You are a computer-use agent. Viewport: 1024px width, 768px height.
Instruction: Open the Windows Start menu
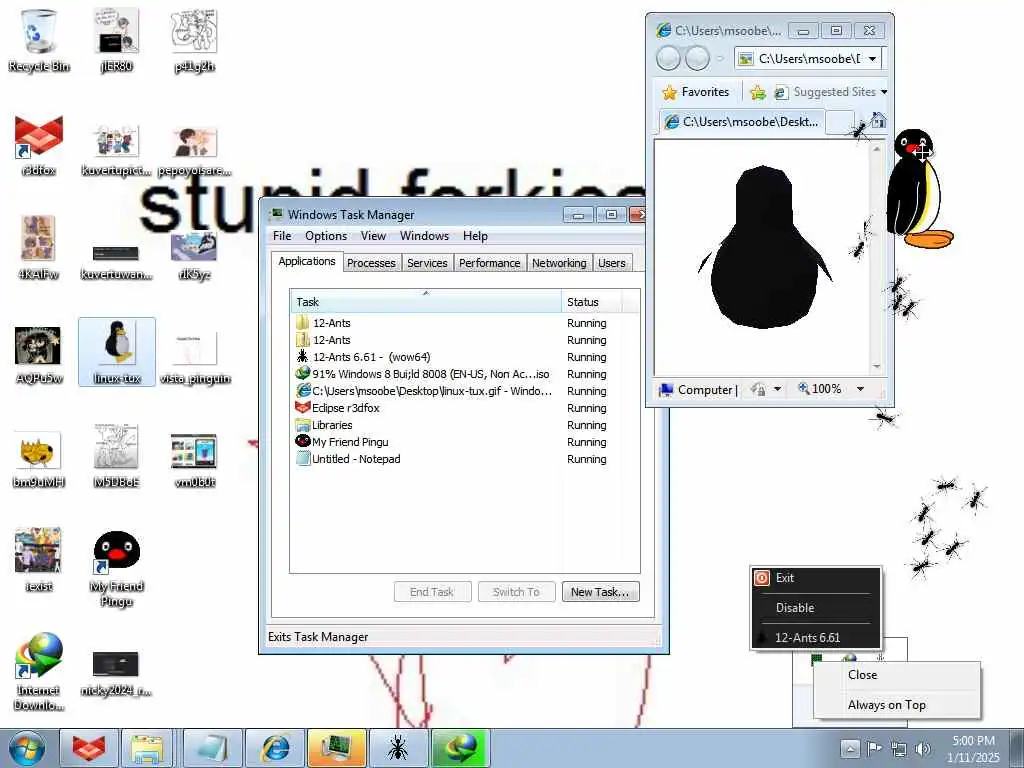point(27,748)
